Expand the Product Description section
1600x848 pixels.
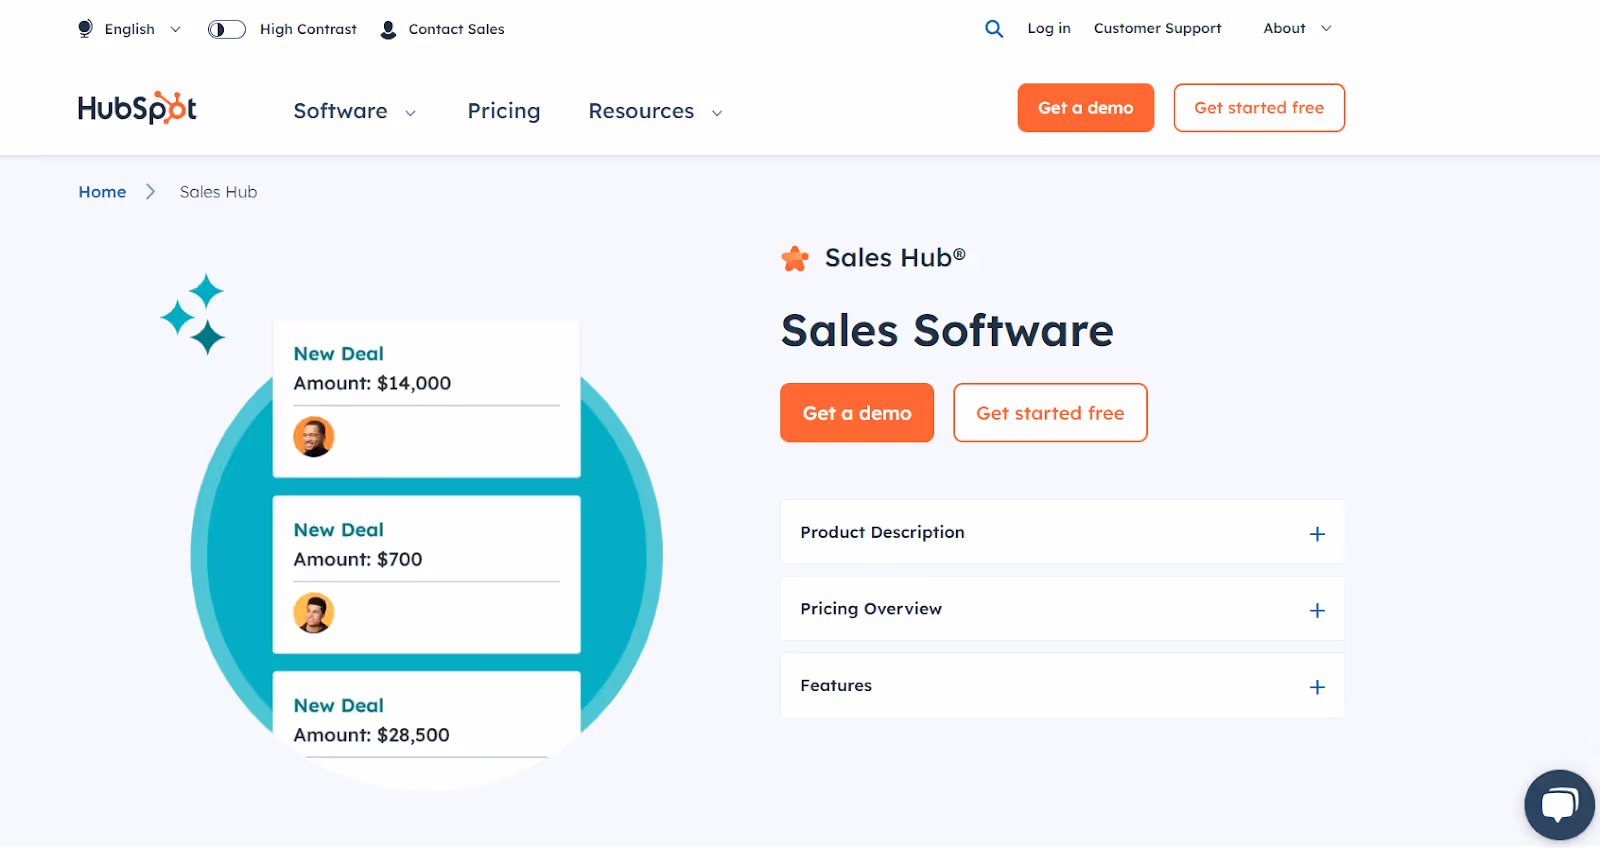pos(1062,532)
